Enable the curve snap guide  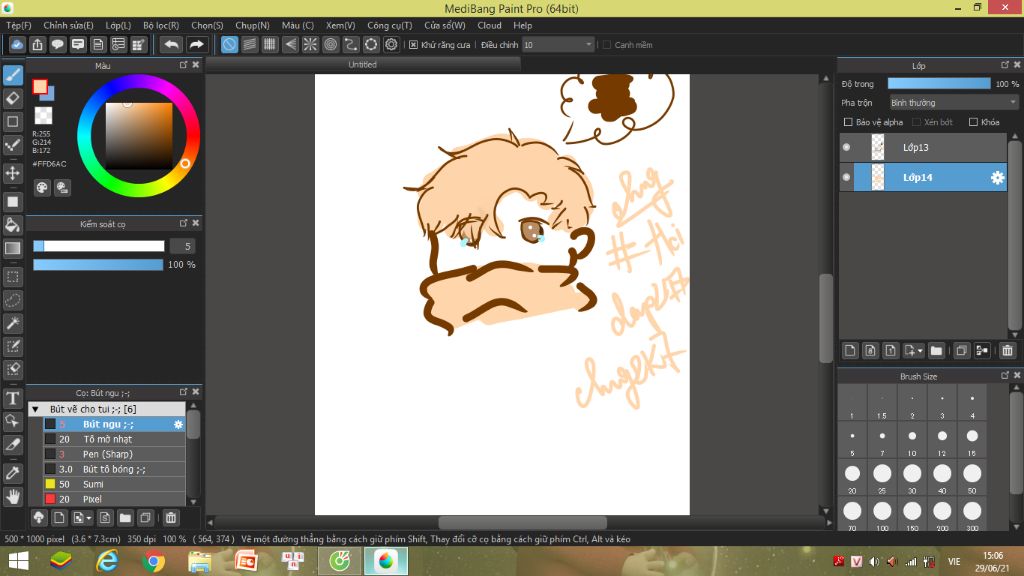351,44
